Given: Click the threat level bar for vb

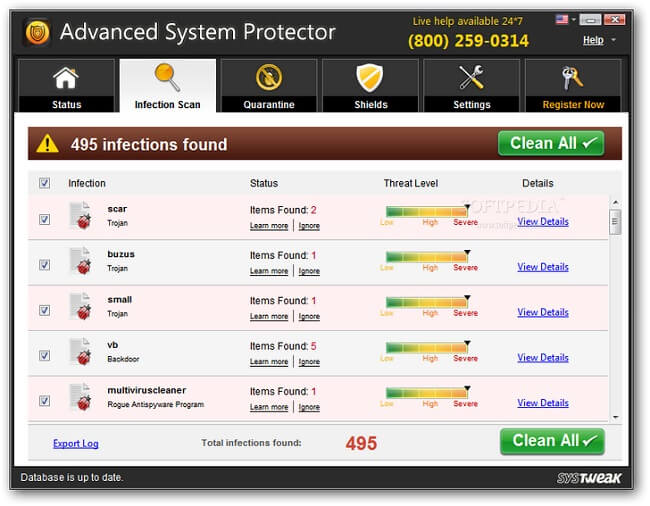Looking at the screenshot, I should click(427, 347).
